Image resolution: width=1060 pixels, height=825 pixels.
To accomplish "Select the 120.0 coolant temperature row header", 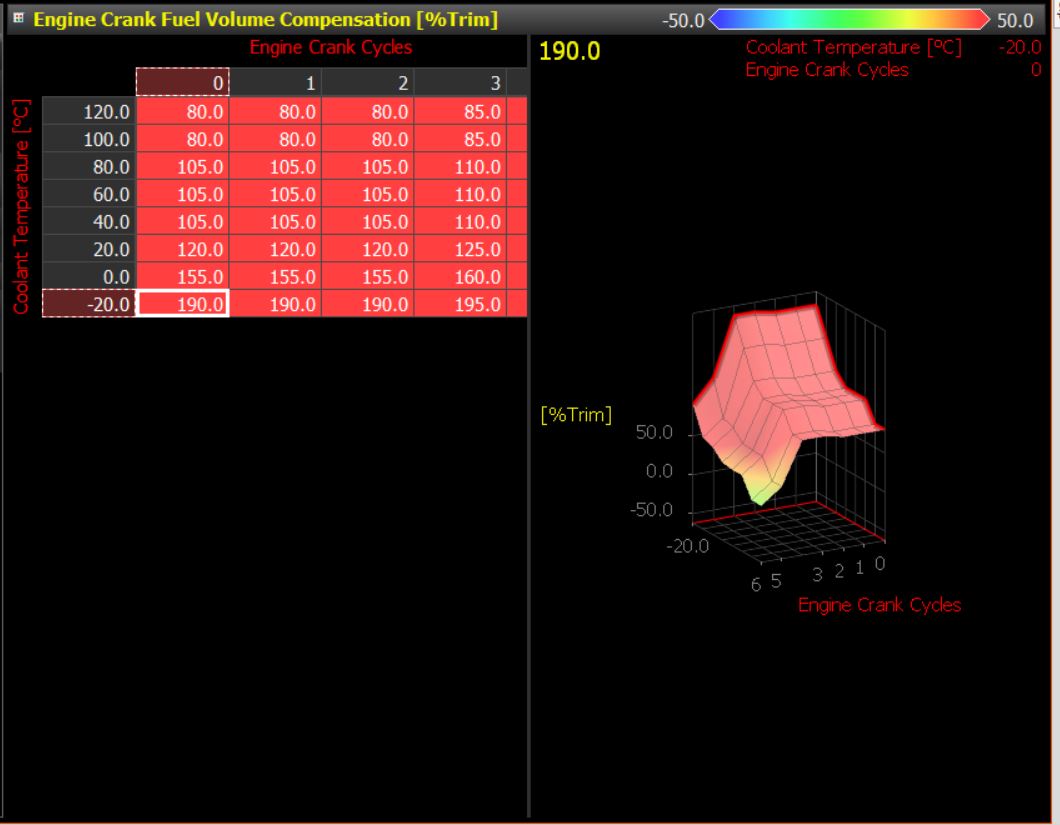I will (x=89, y=111).
